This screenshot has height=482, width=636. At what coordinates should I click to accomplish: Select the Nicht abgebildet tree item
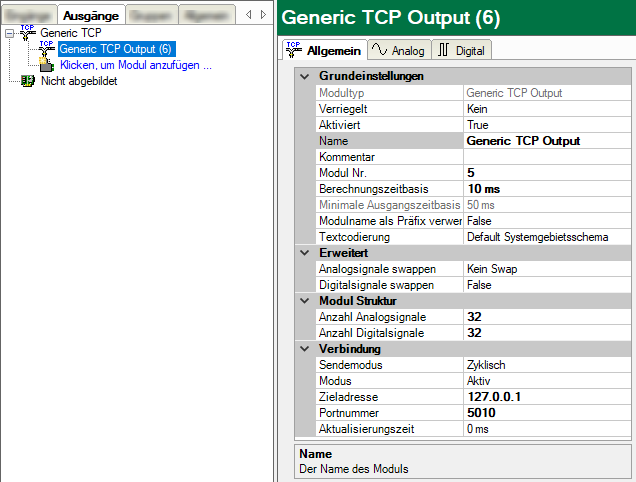click(x=79, y=81)
